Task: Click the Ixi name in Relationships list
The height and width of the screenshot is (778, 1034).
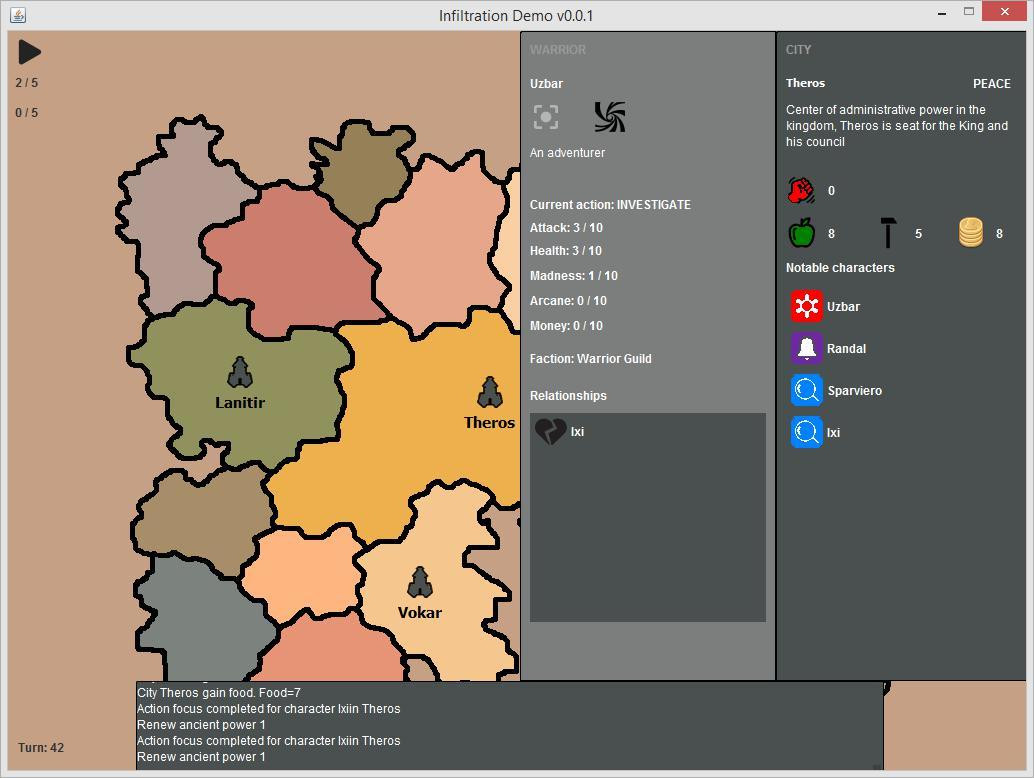Action: [578, 432]
